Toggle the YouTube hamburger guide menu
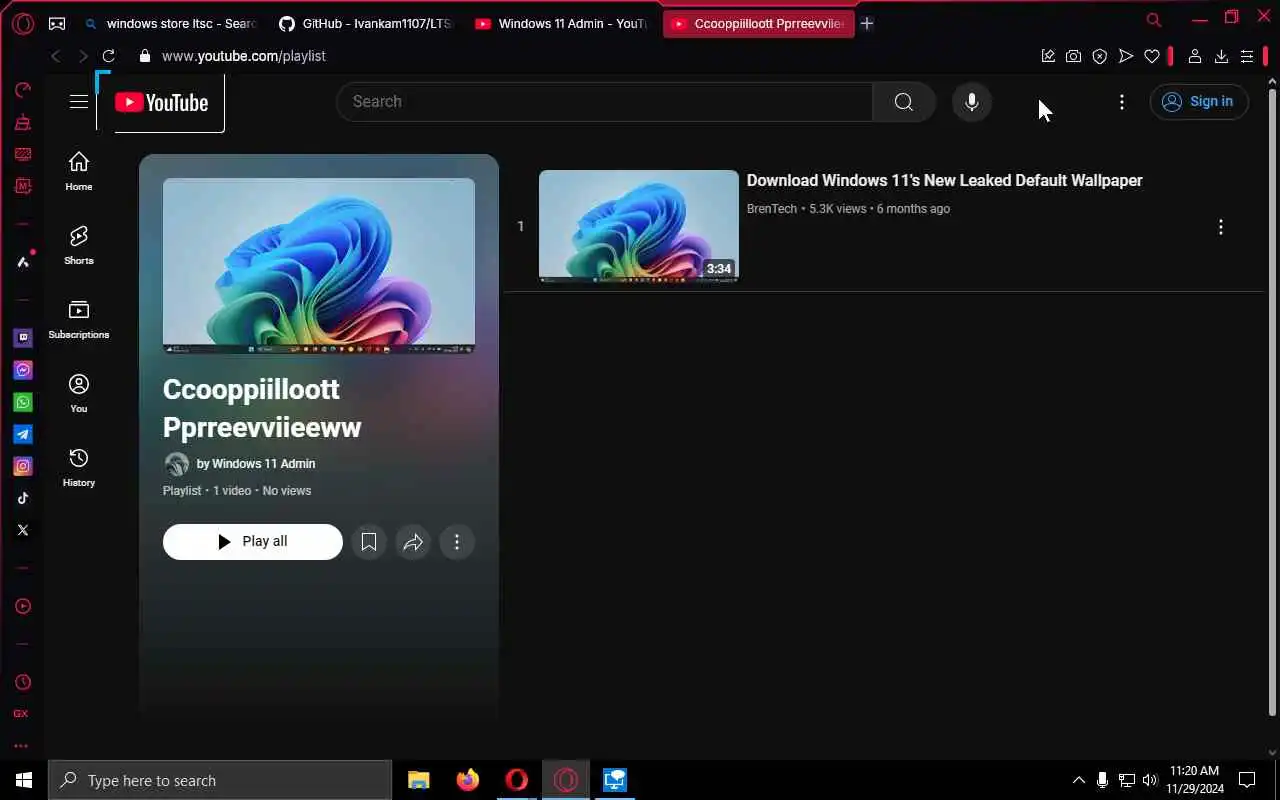 (79, 101)
